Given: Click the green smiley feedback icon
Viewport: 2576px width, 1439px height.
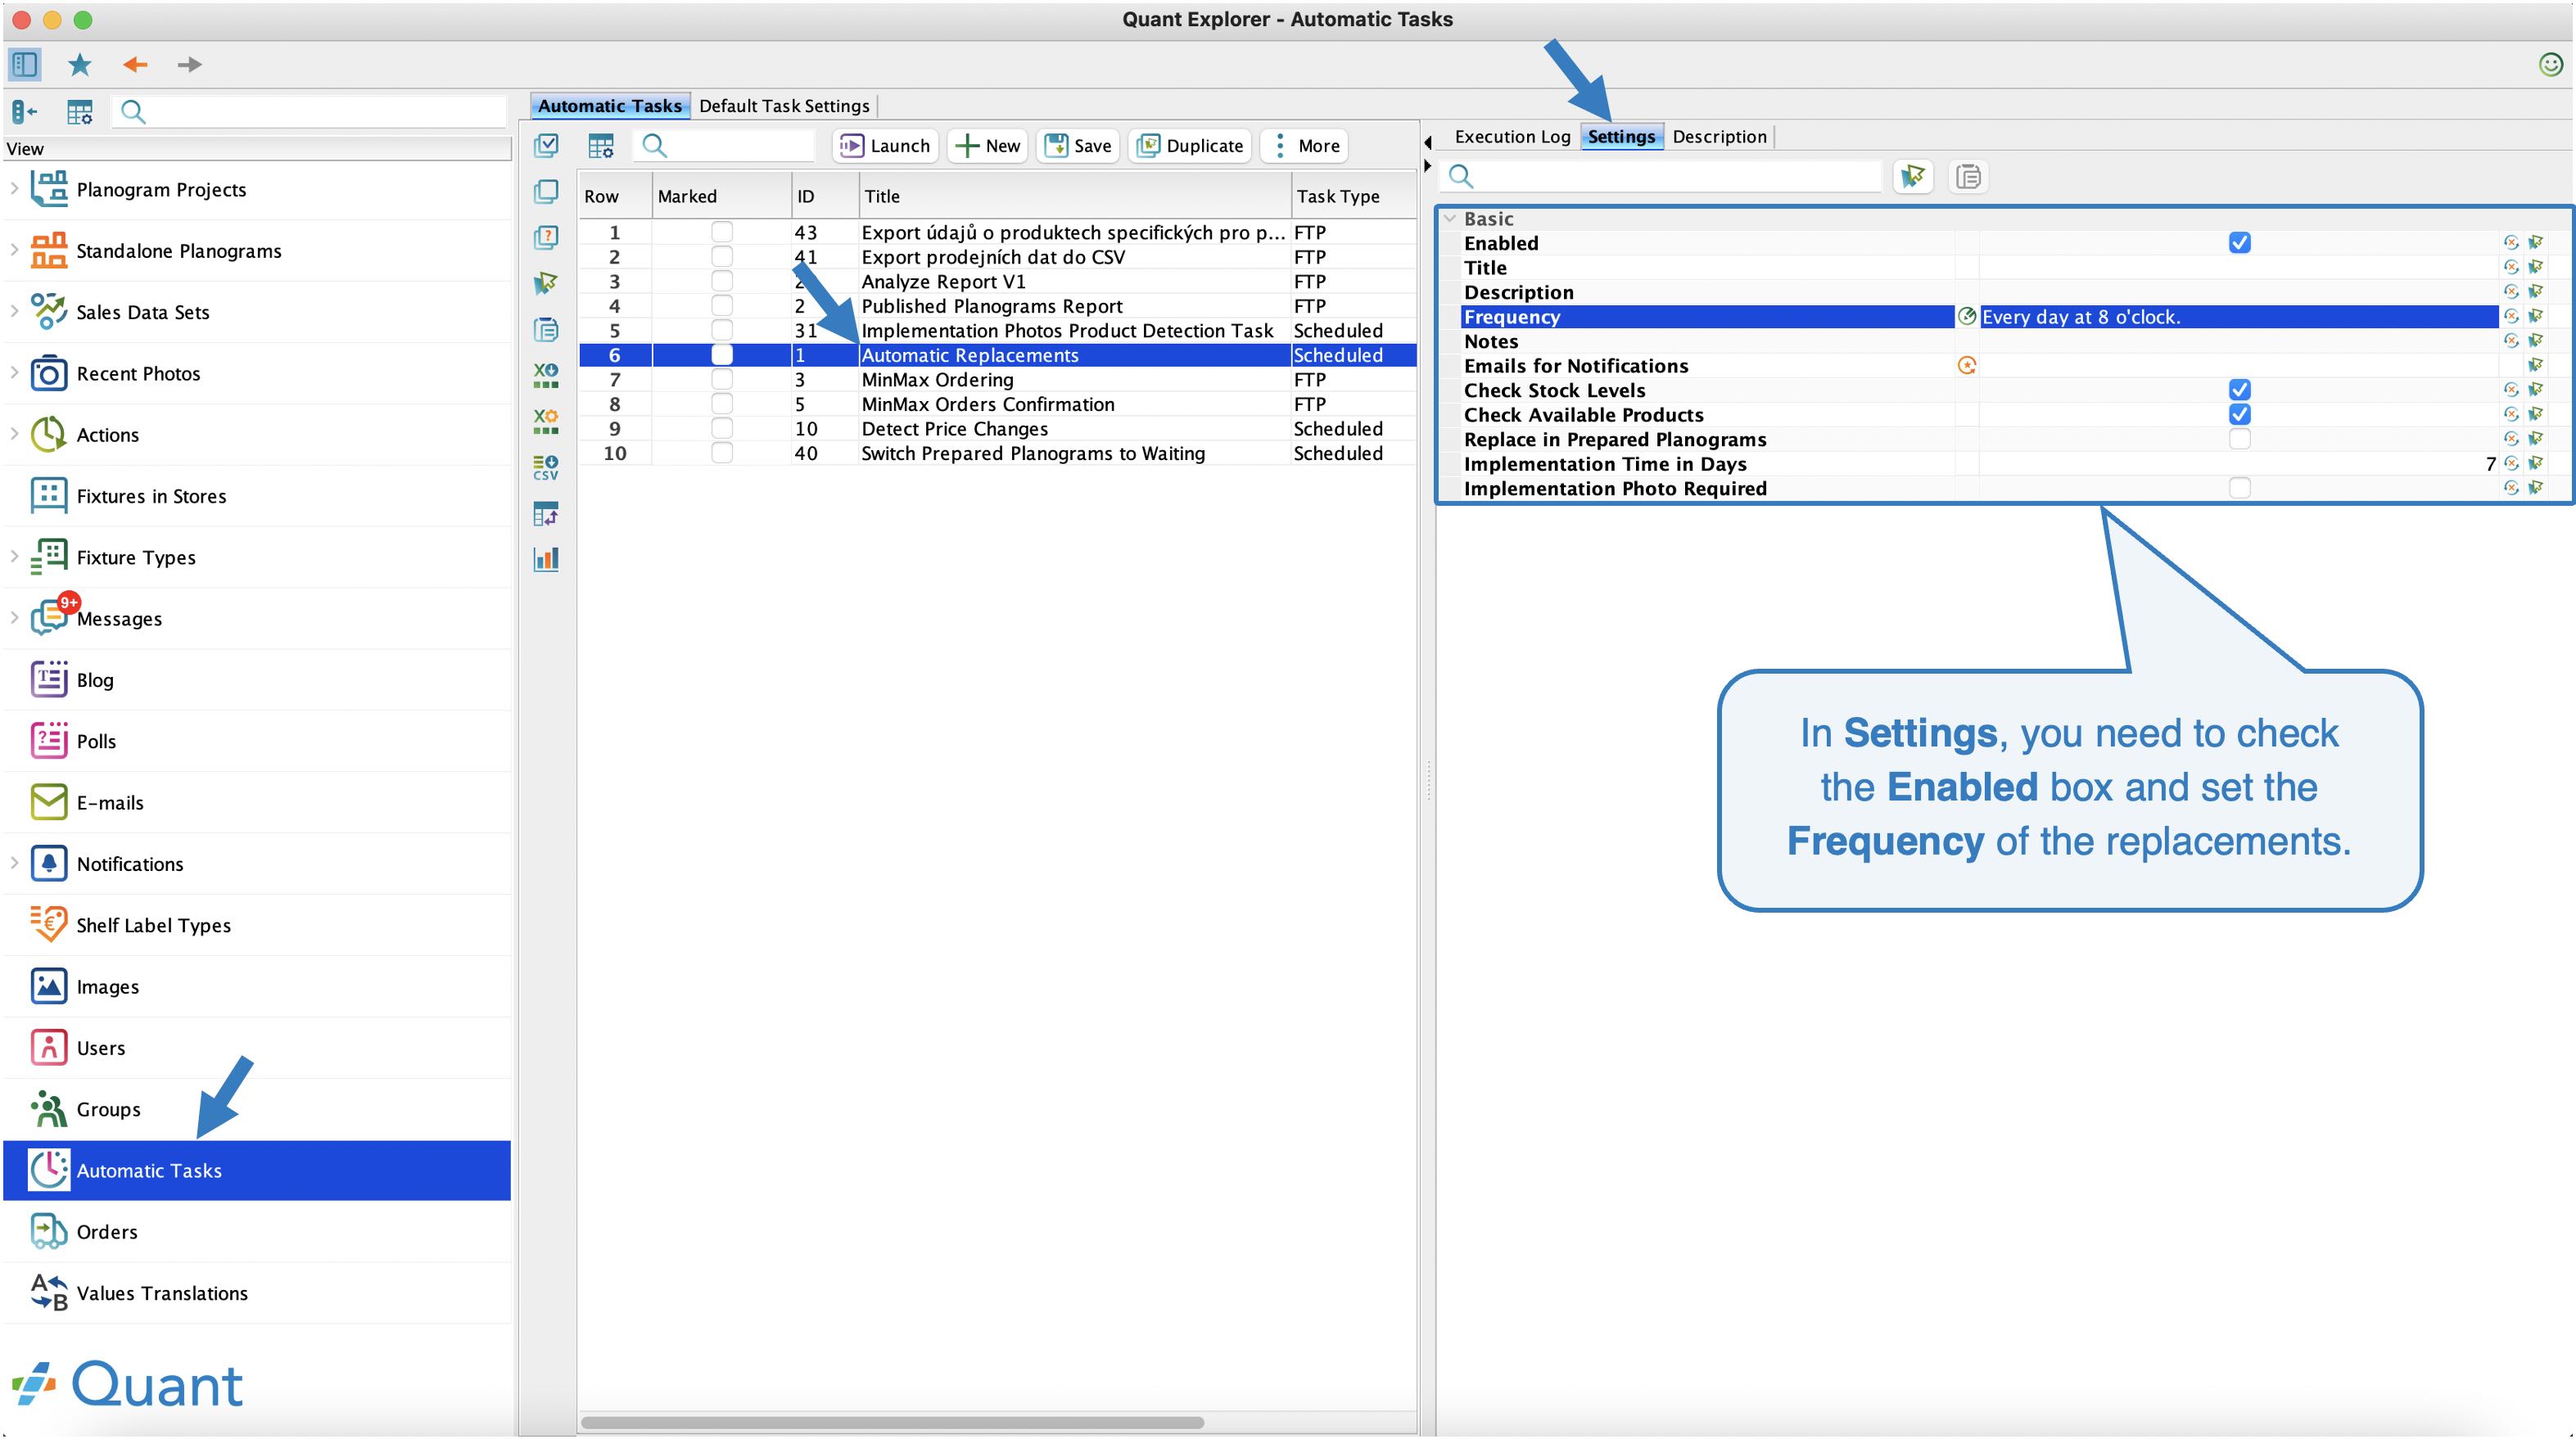Looking at the screenshot, I should point(2551,65).
